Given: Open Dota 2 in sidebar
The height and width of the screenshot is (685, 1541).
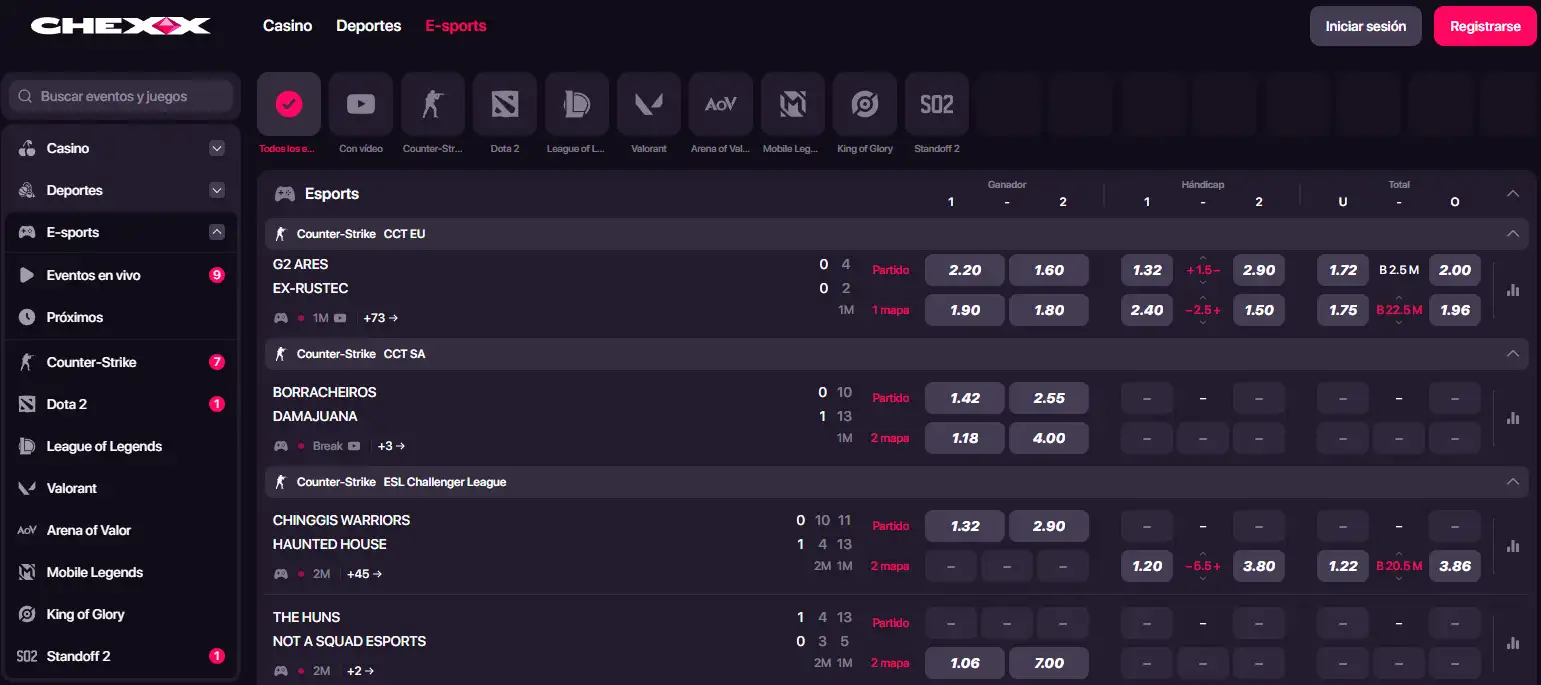Looking at the screenshot, I should (x=121, y=404).
